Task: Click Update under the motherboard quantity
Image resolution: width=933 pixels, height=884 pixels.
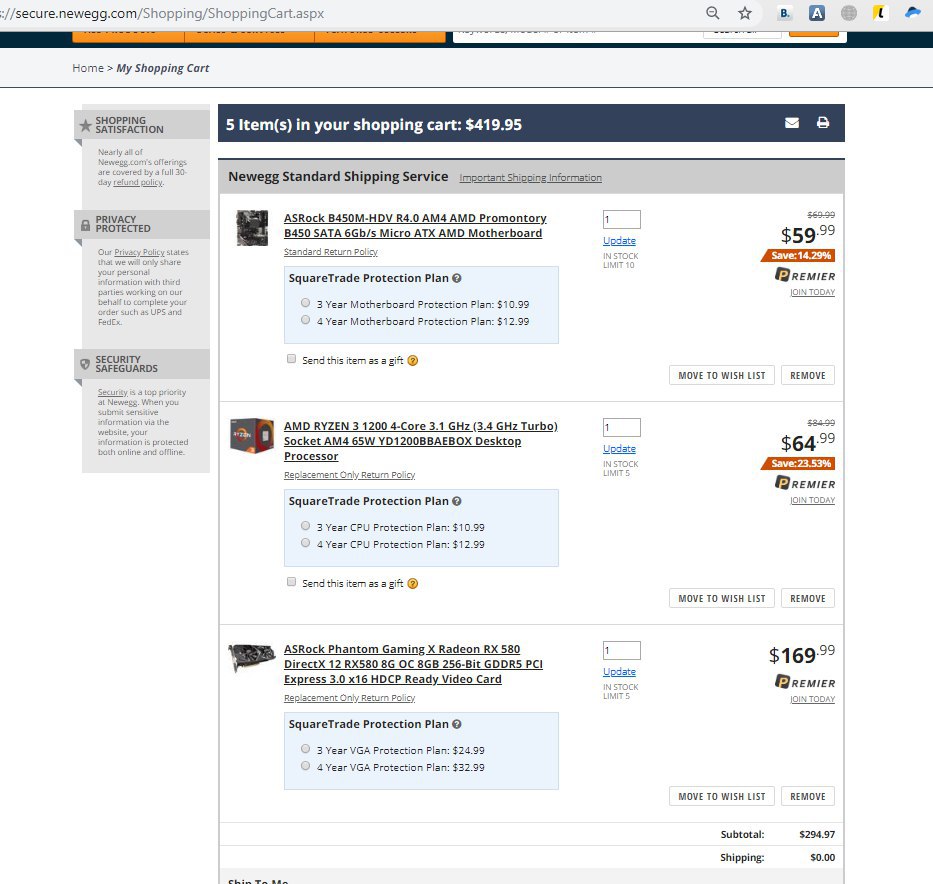Action: [x=619, y=240]
